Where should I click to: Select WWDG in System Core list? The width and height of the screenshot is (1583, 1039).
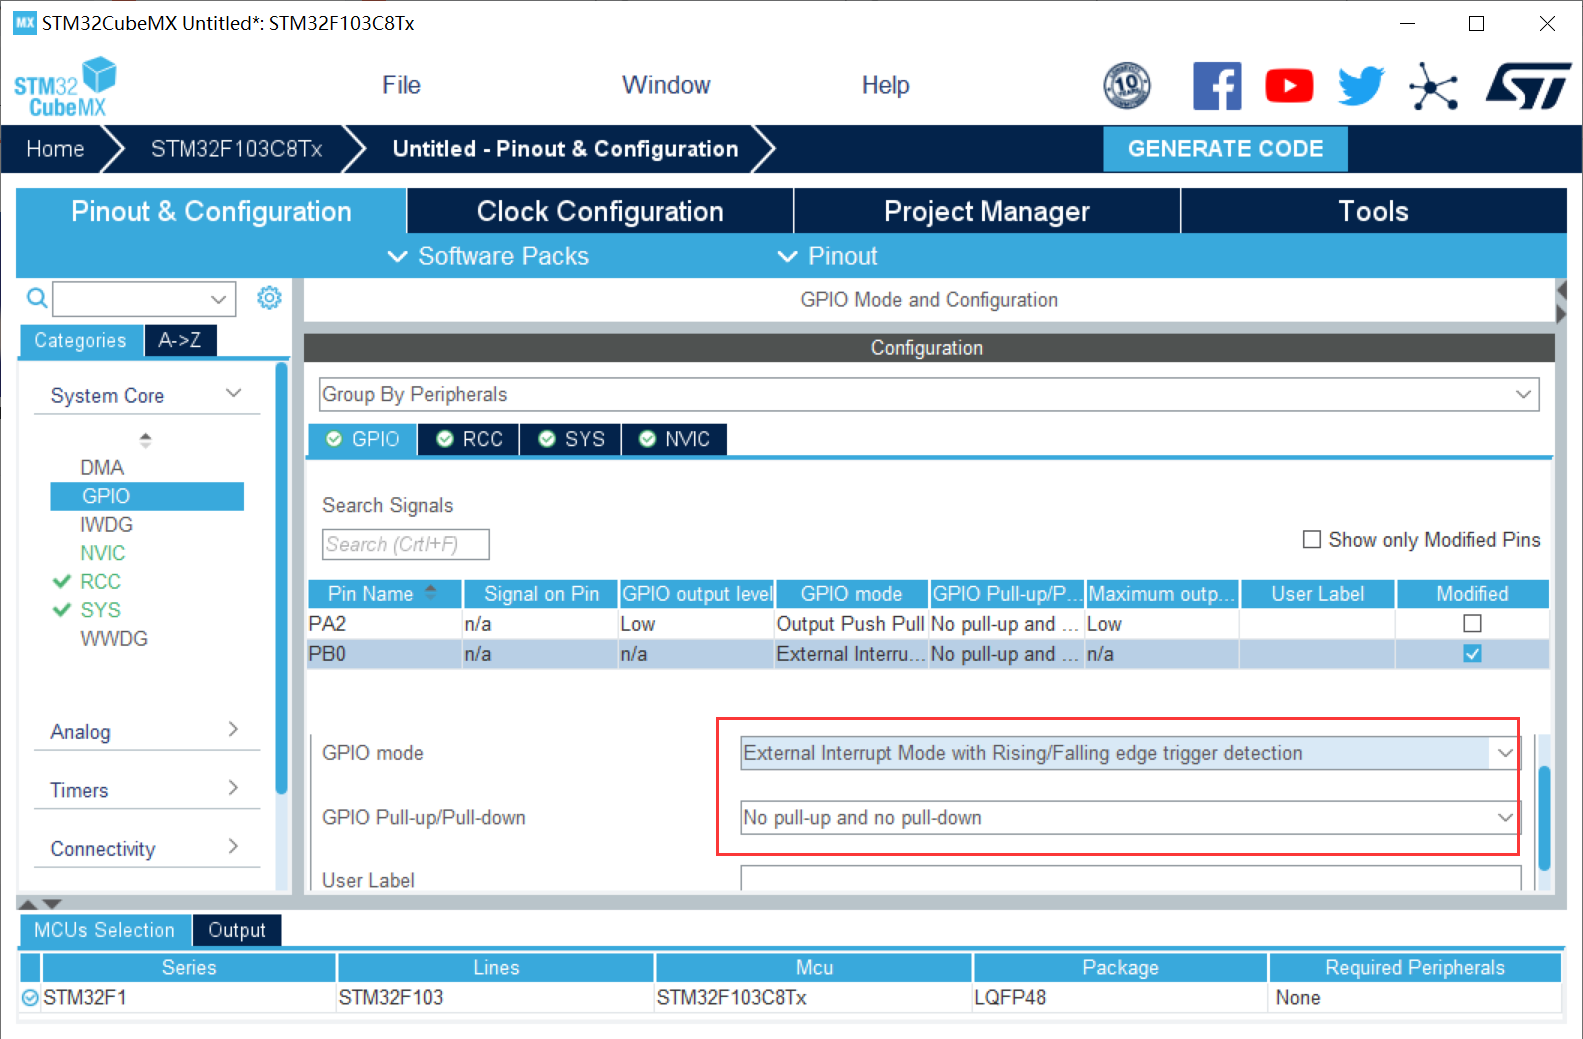(114, 638)
